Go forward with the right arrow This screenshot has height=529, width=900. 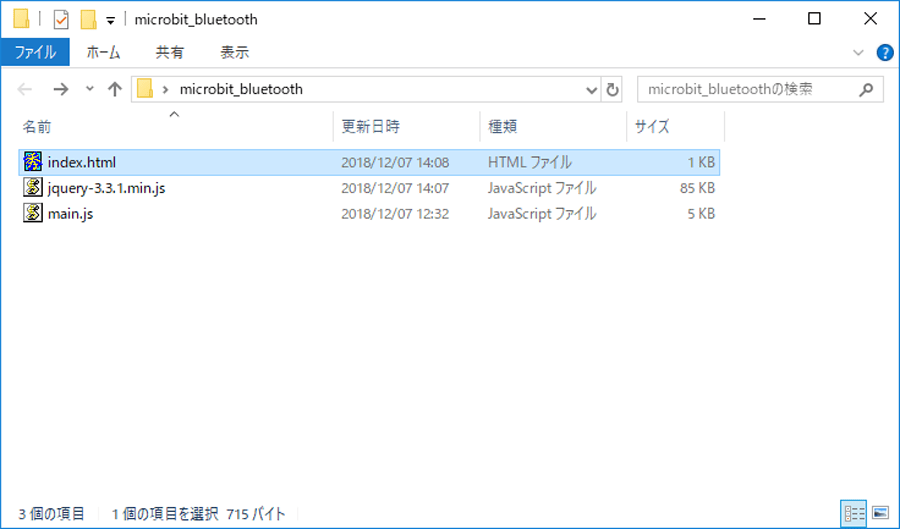click(x=60, y=89)
